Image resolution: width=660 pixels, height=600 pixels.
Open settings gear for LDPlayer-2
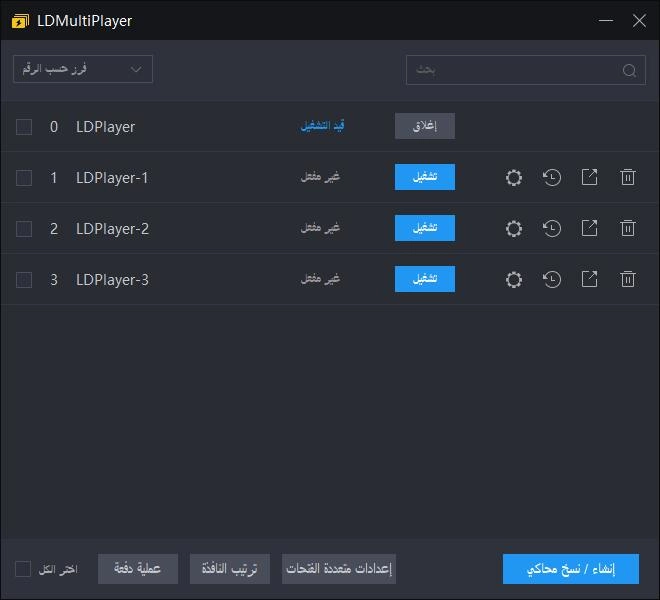[x=514, y=229]
